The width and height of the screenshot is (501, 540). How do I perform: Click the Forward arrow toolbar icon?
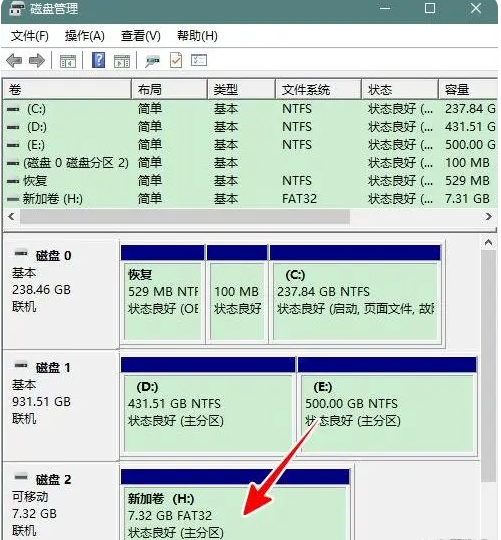click(x=37, y=61)
